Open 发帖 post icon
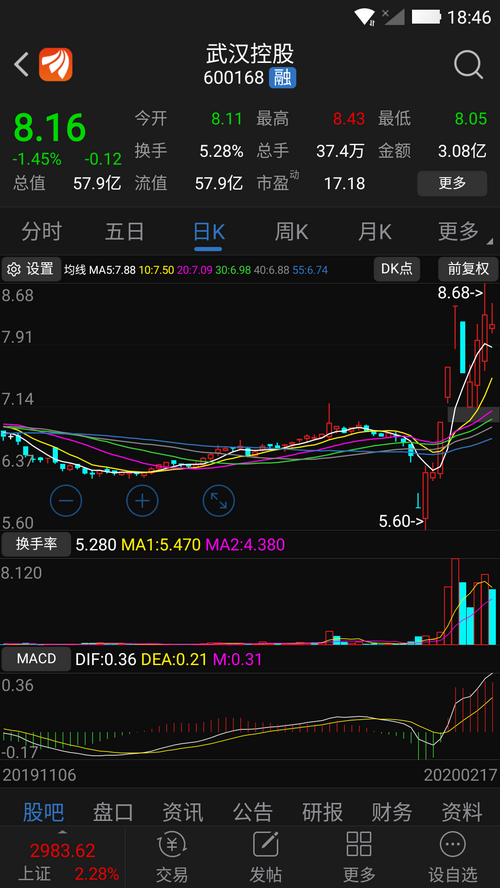Screen dimensions: 500x888 click(x=265, y=846)
